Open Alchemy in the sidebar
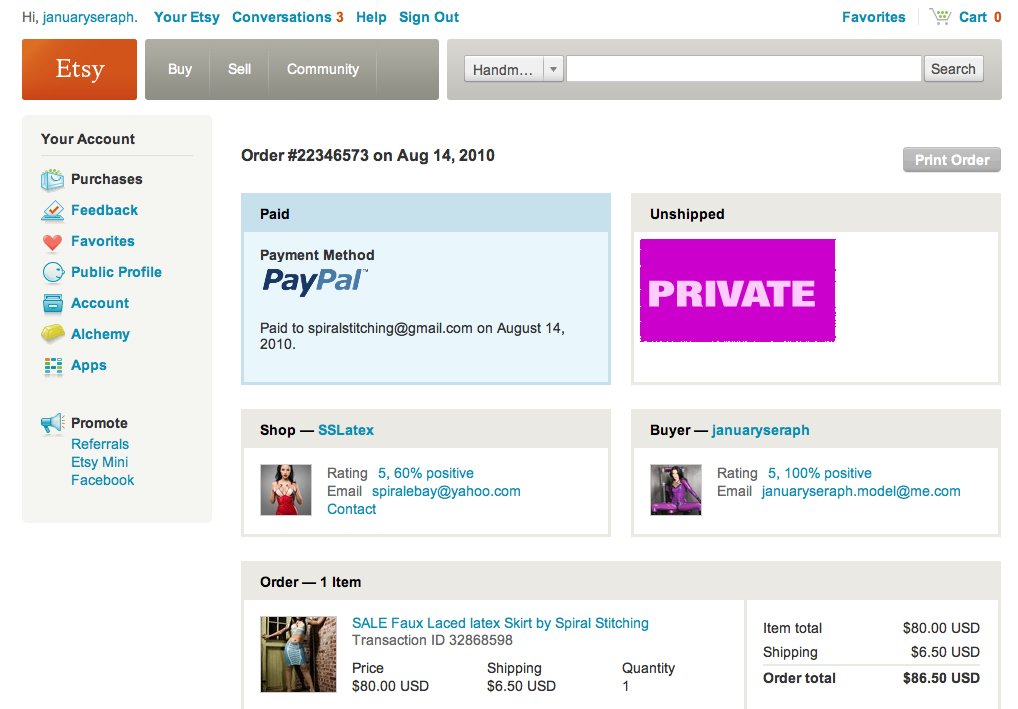 pyautogui.click(x=100, y=334)
